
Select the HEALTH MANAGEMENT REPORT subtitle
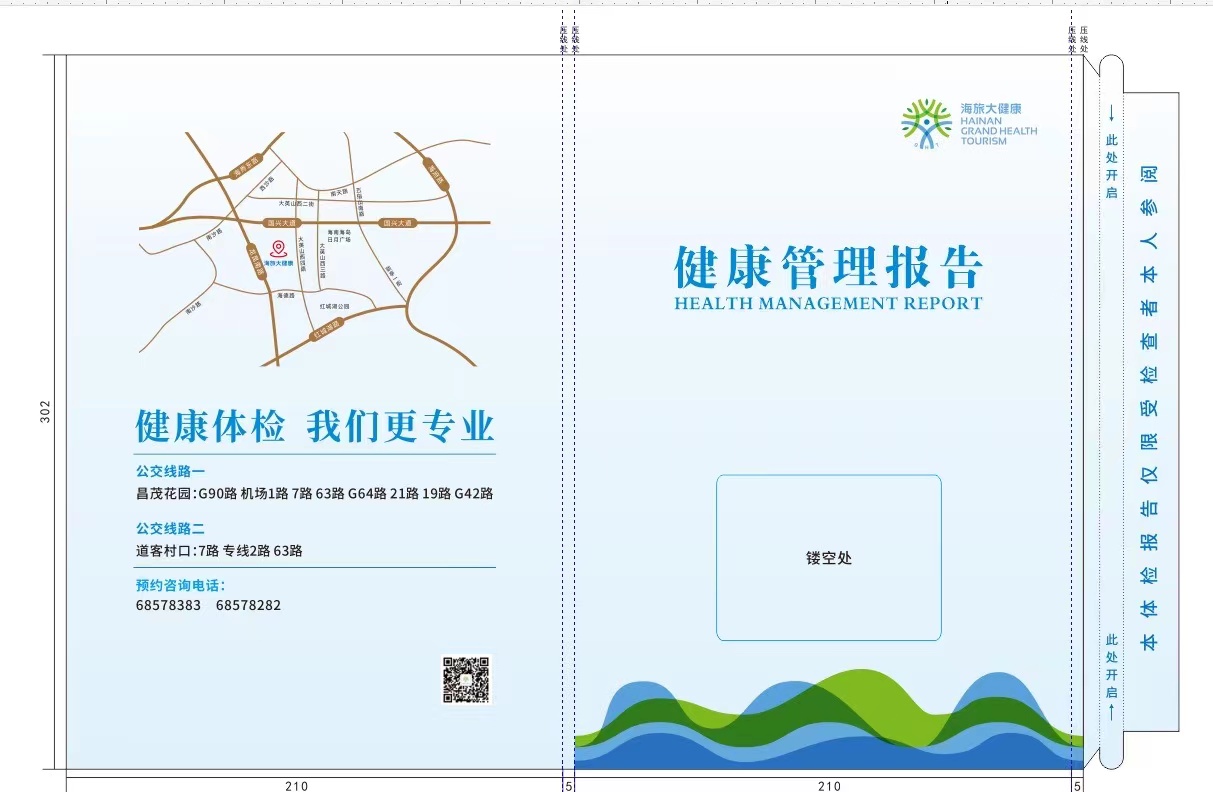(828, 303)
